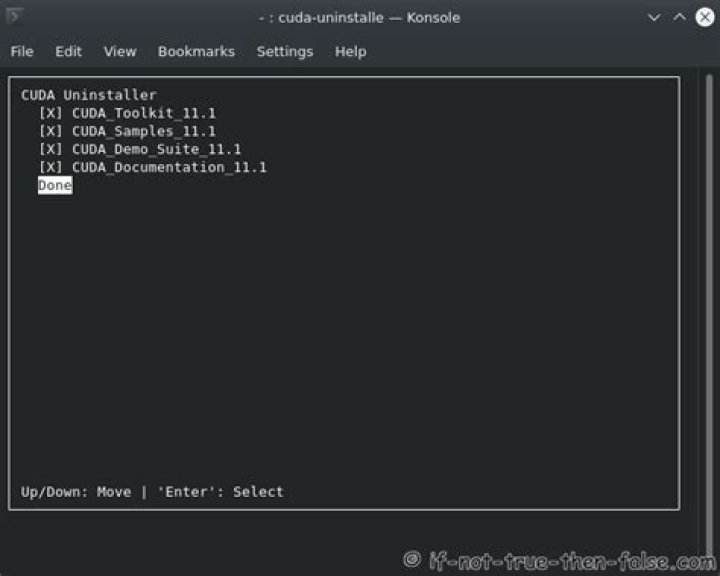
Task: Toggle the CUDA_Documentation_11.1 checkbox
Action: [51, 167]
